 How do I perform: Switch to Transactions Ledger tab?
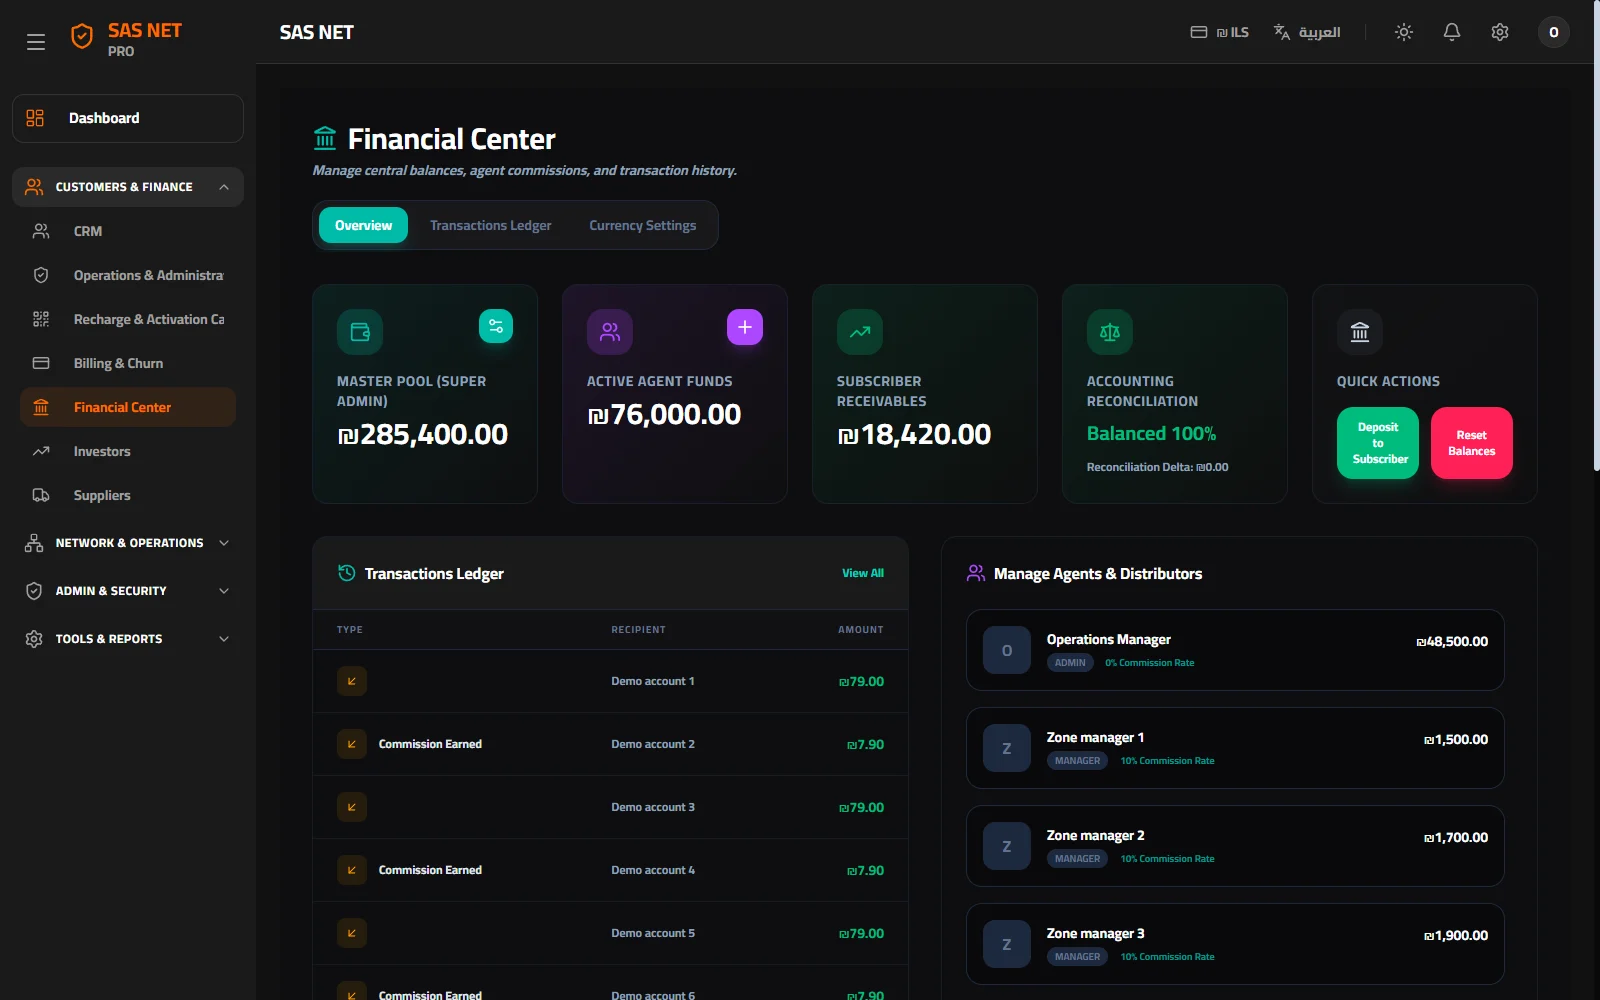491,225
